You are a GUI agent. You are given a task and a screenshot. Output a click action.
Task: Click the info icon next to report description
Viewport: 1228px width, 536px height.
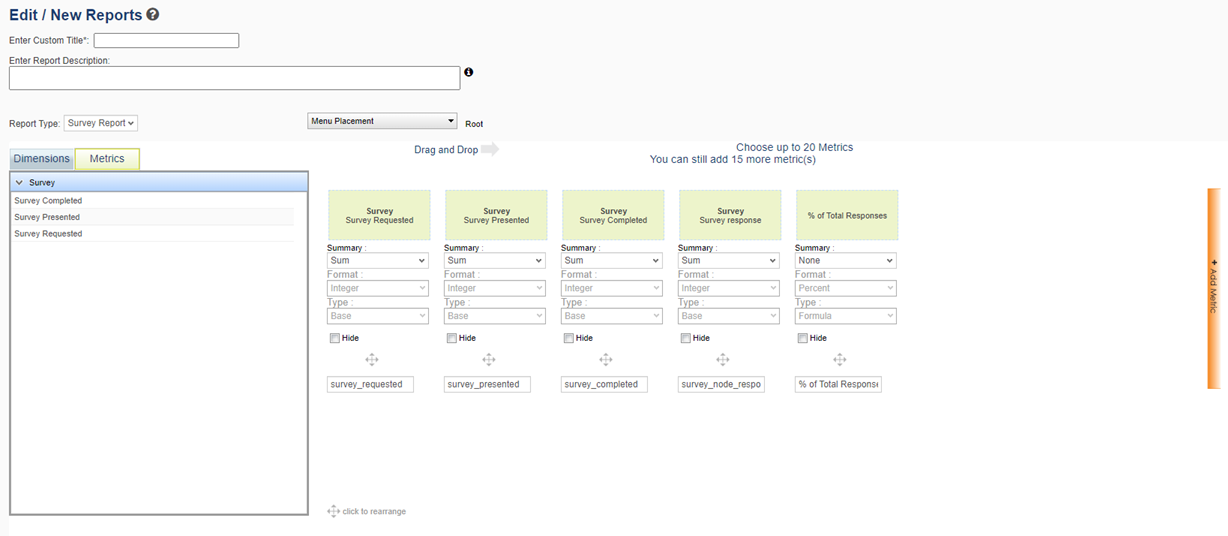pos(468,72)
